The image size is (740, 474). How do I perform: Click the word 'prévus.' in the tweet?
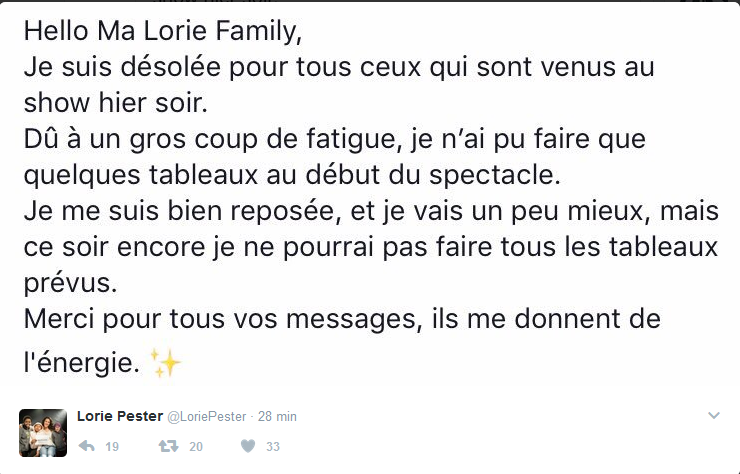pos(71,281)
